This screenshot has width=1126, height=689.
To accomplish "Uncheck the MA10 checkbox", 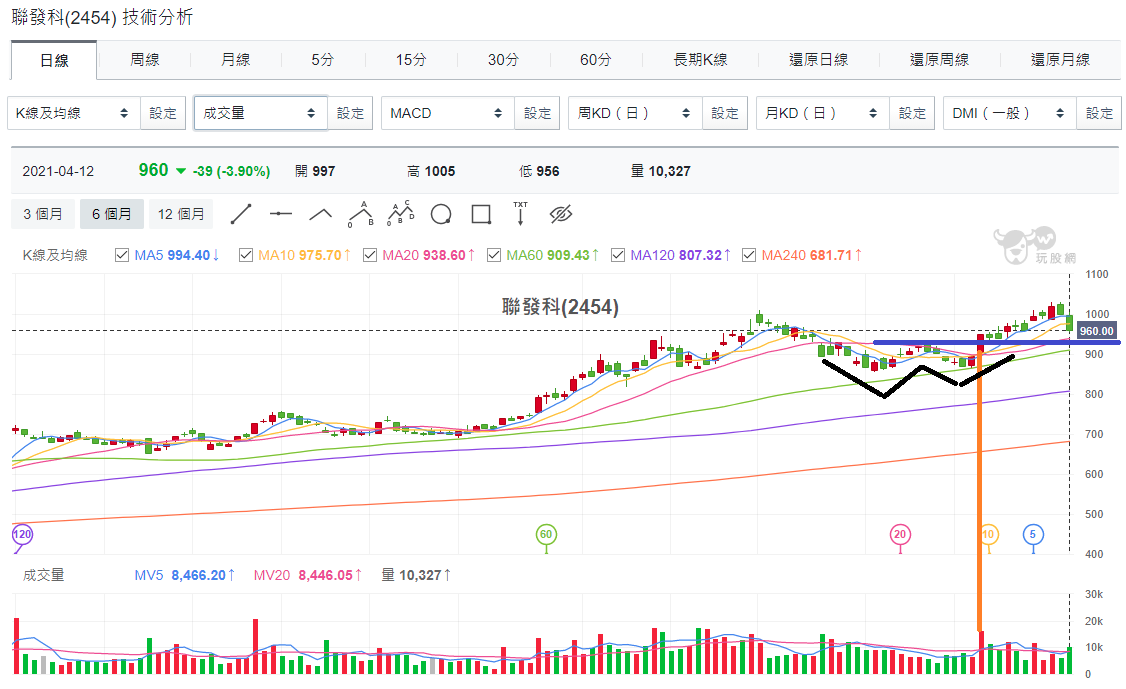I will point(246,255).
